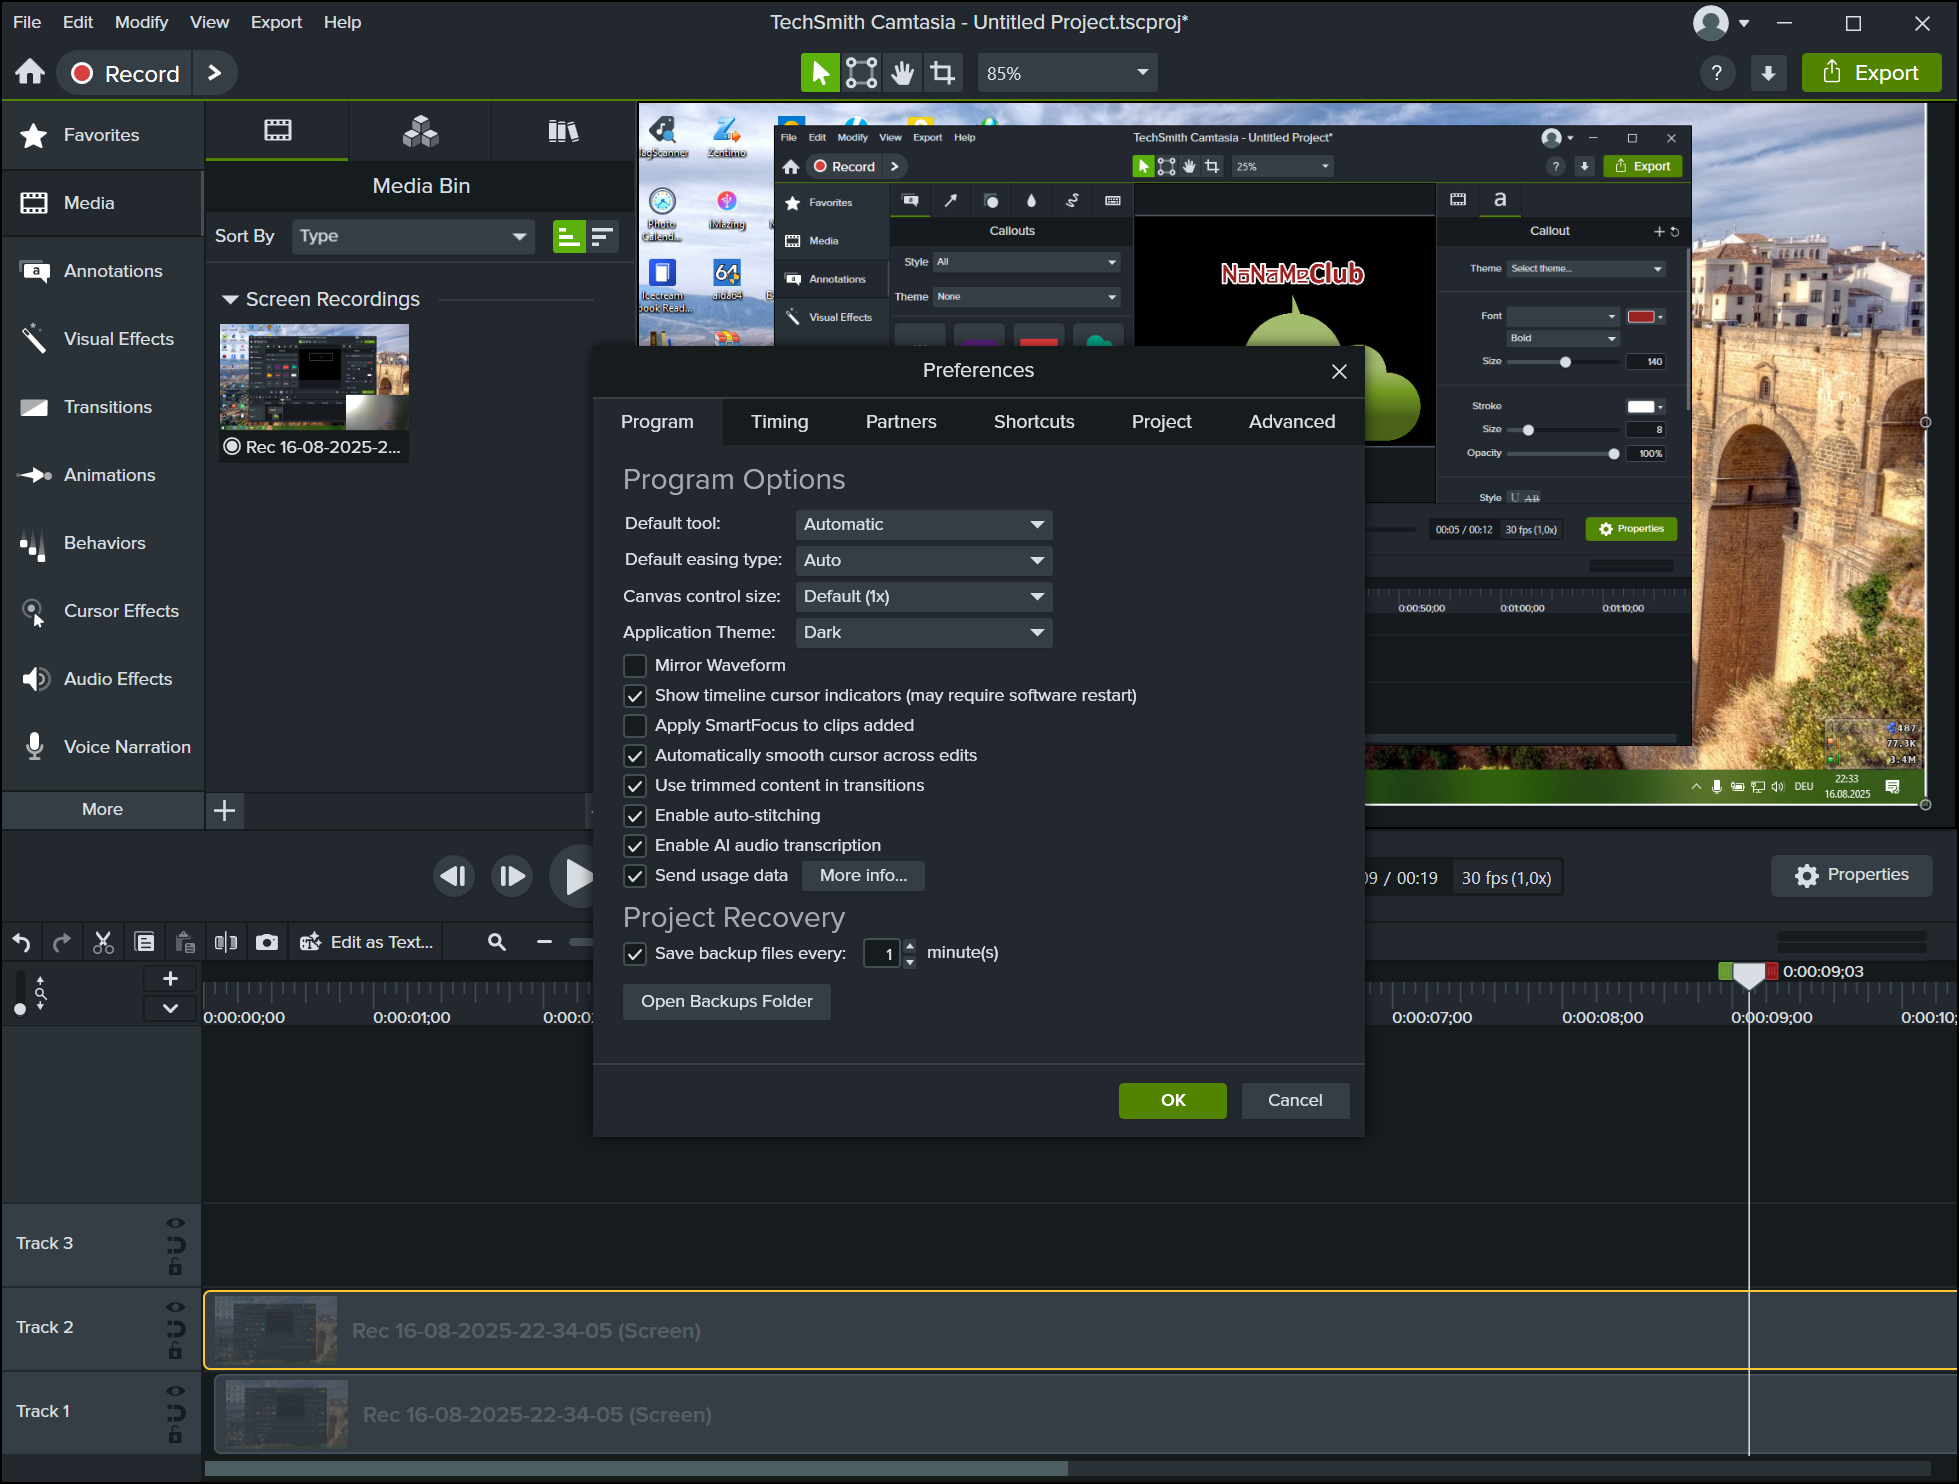Switch to the Shortcuts preferences tab
Screen dimensions: 1959x1484
[1033, 422]
